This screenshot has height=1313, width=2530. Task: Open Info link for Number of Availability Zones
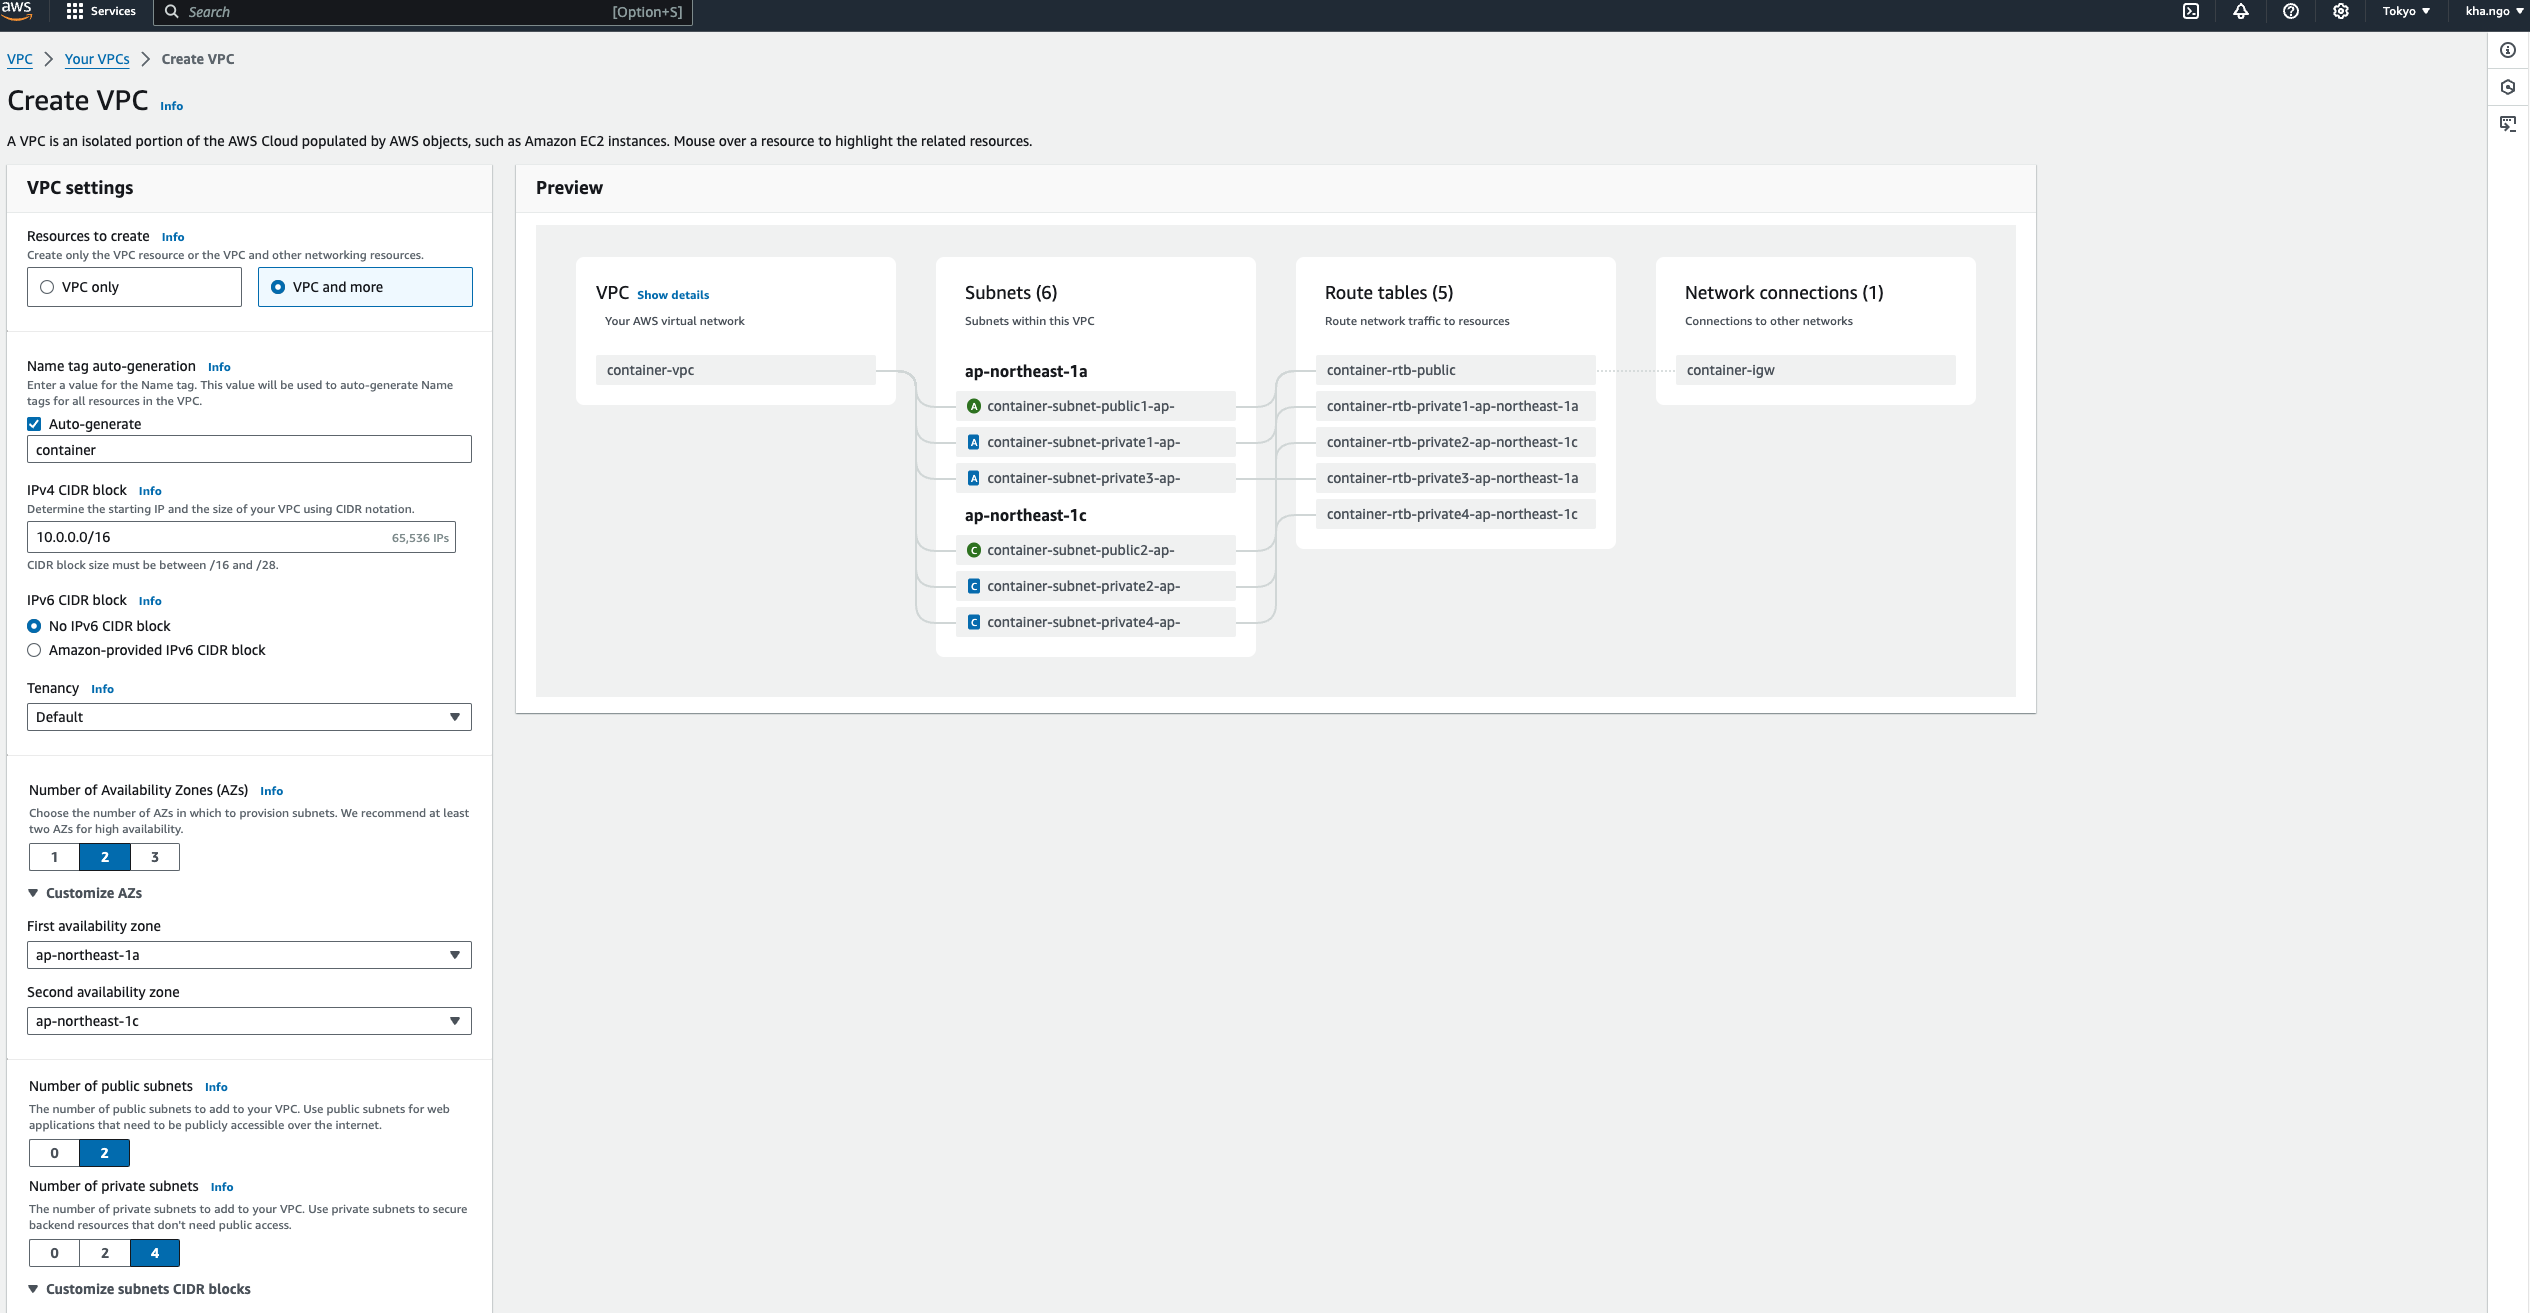tap(271, 791)
